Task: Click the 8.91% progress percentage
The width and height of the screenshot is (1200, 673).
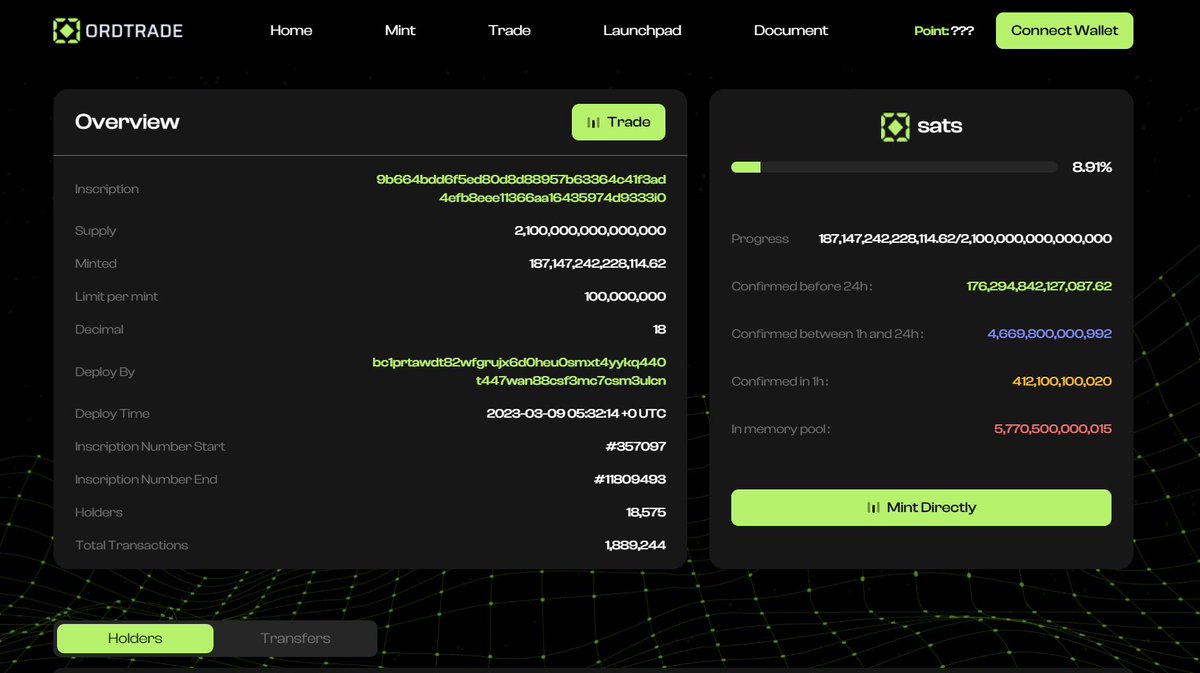Action: [1092, 167]
